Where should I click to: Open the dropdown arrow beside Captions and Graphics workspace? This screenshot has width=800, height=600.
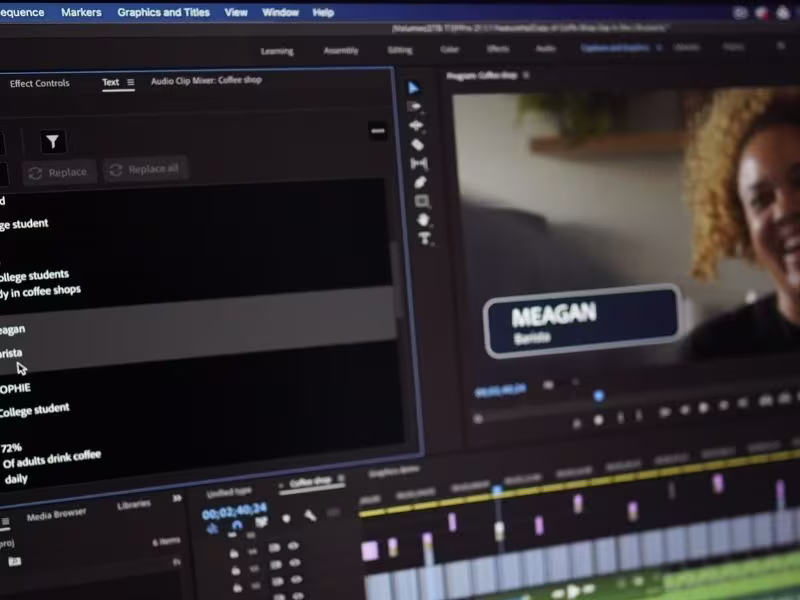[x=659, y=47]
